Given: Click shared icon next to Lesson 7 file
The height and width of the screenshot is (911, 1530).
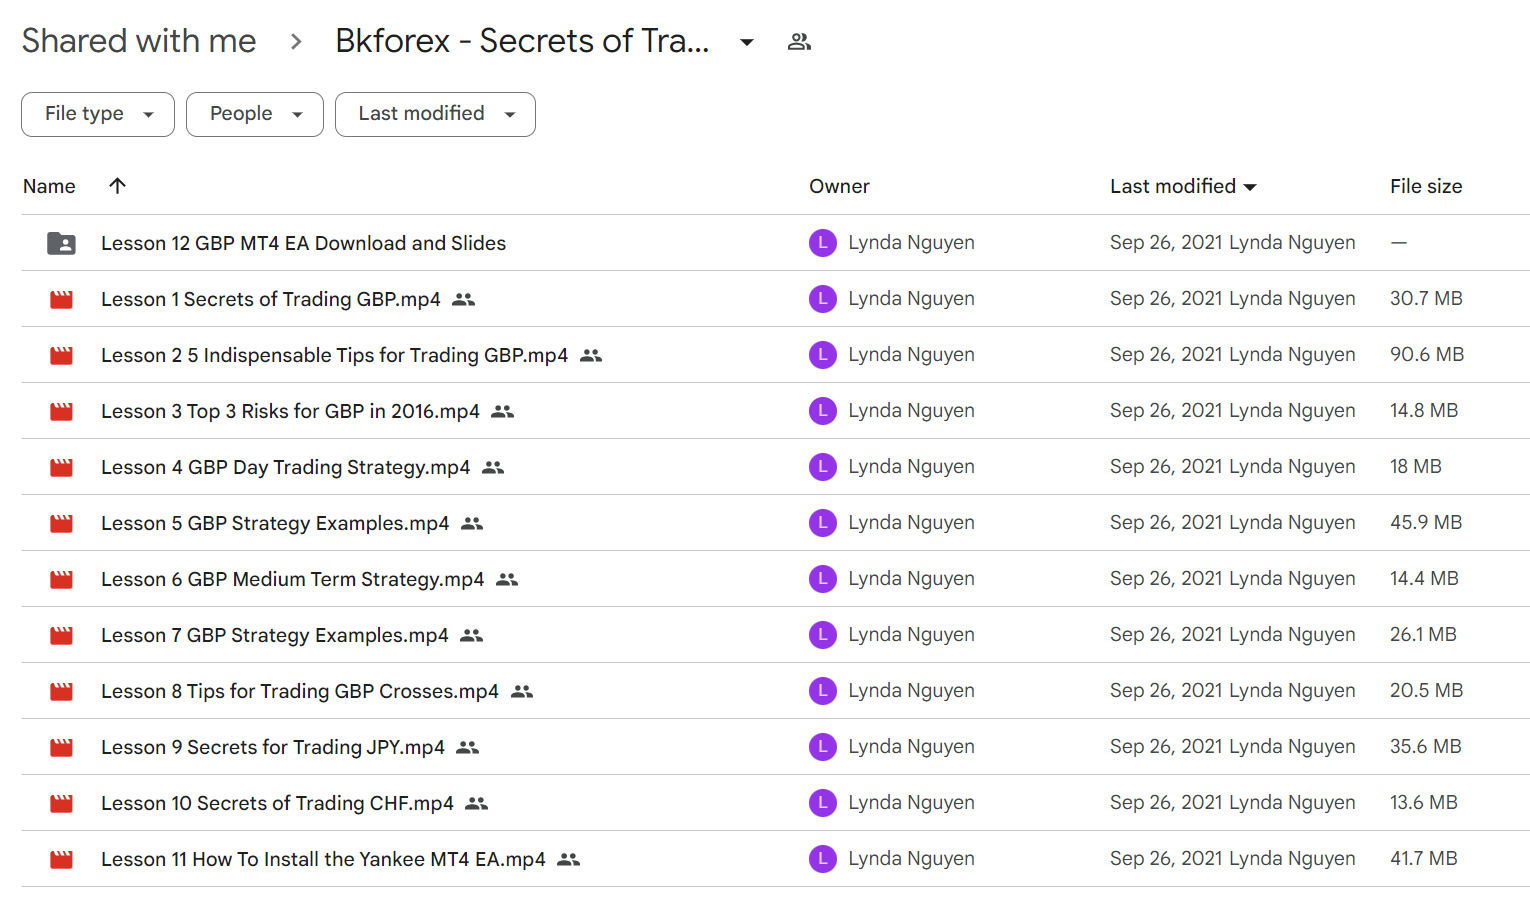Looking at the screenshot, I should [471, 635].
